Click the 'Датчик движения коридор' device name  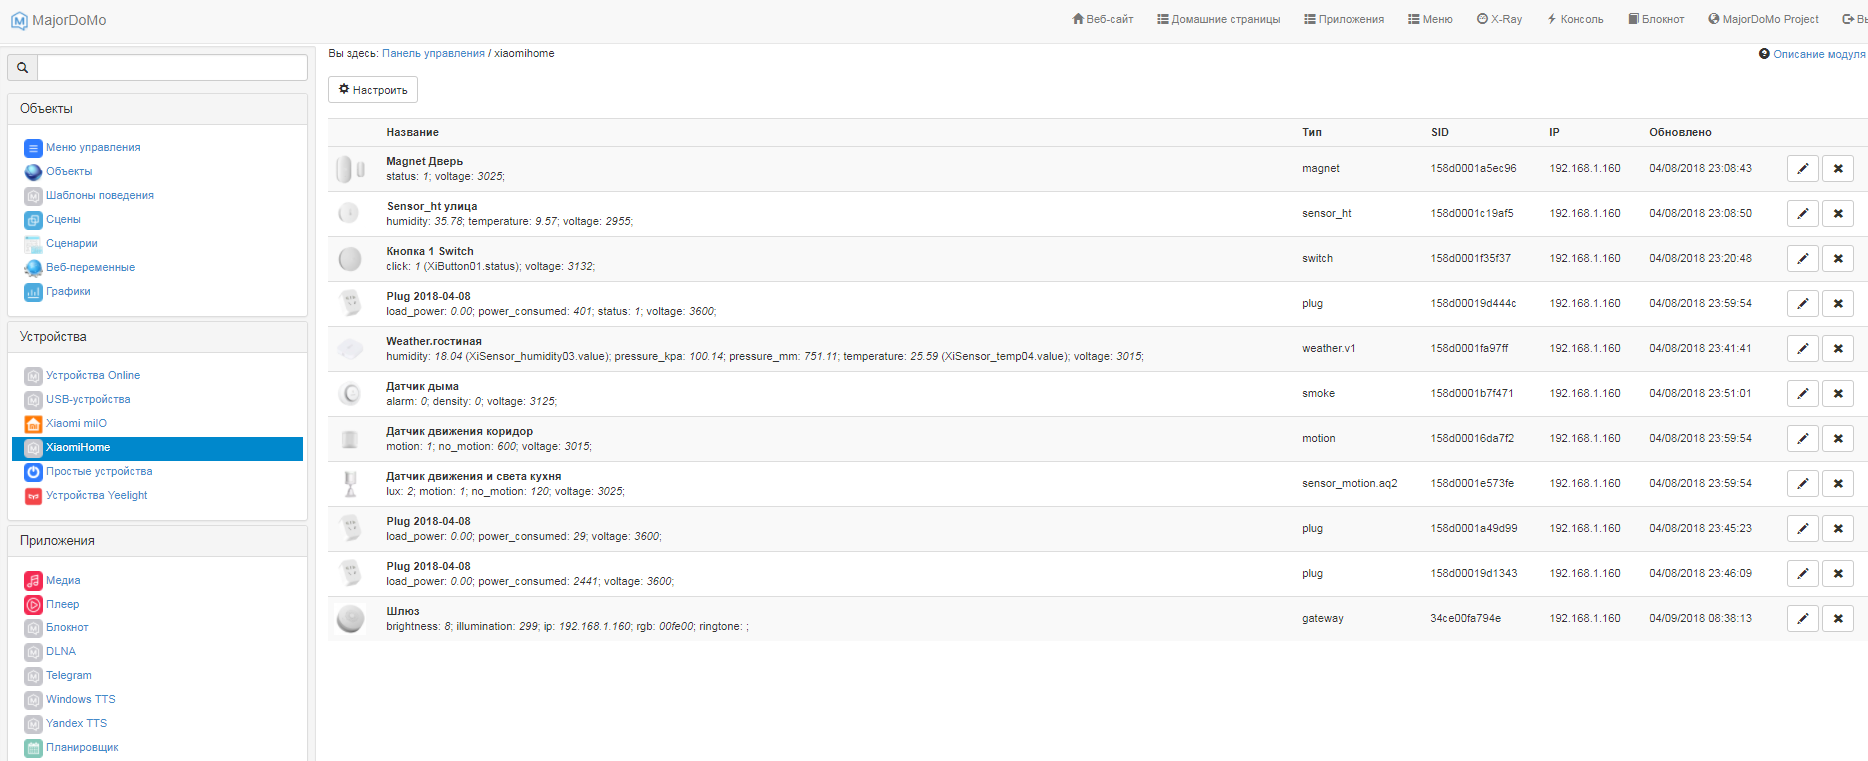[460, 432]
